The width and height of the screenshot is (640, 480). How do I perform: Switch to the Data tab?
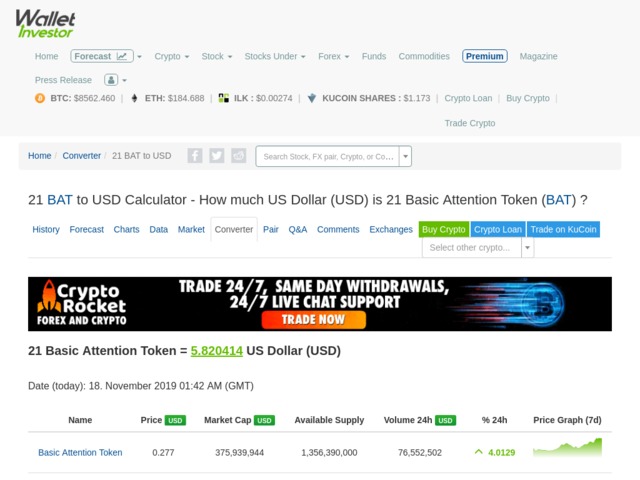coord(159,229)
